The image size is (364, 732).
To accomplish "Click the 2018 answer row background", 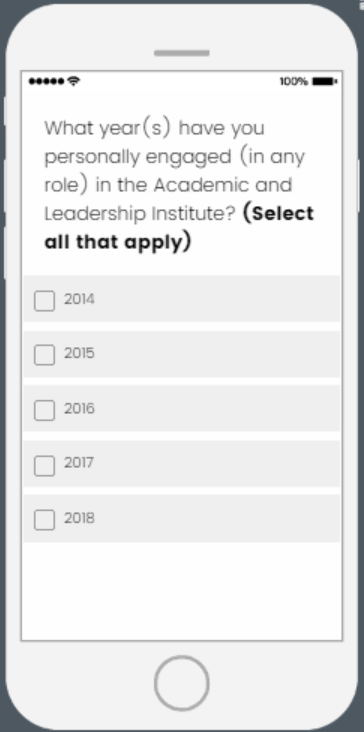I will point(182,519).
